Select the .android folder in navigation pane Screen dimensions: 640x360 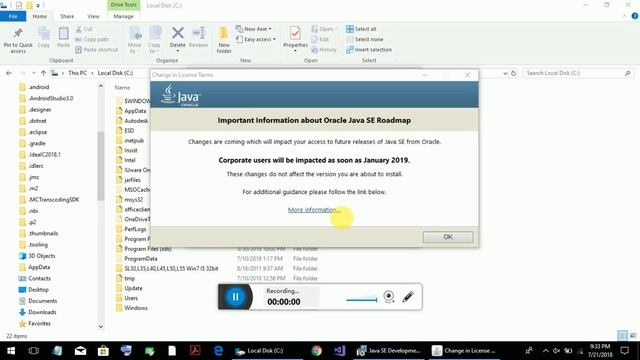click(39, 87)
